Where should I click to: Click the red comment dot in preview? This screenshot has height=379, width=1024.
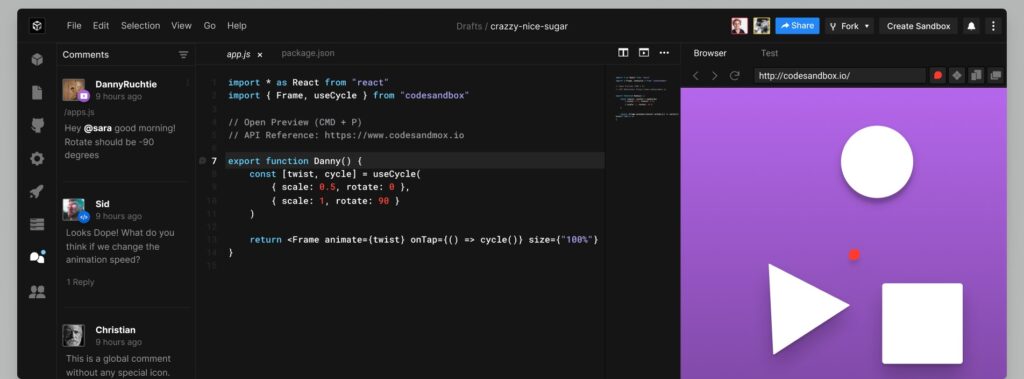pos(854,255)
